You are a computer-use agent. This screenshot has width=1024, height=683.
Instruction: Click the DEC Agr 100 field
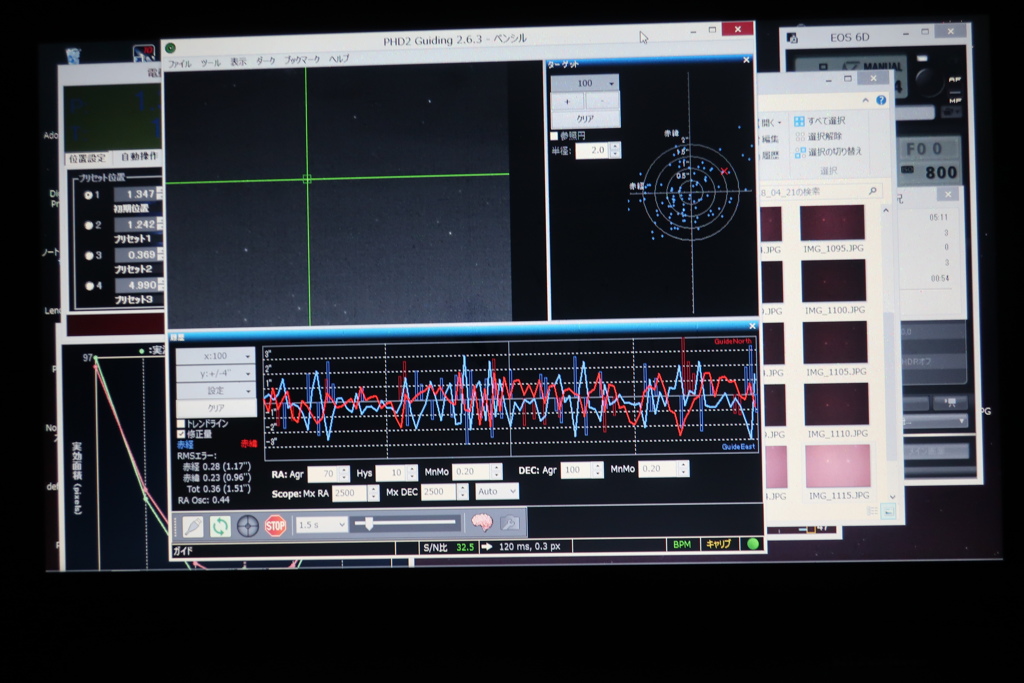point(576,469)
